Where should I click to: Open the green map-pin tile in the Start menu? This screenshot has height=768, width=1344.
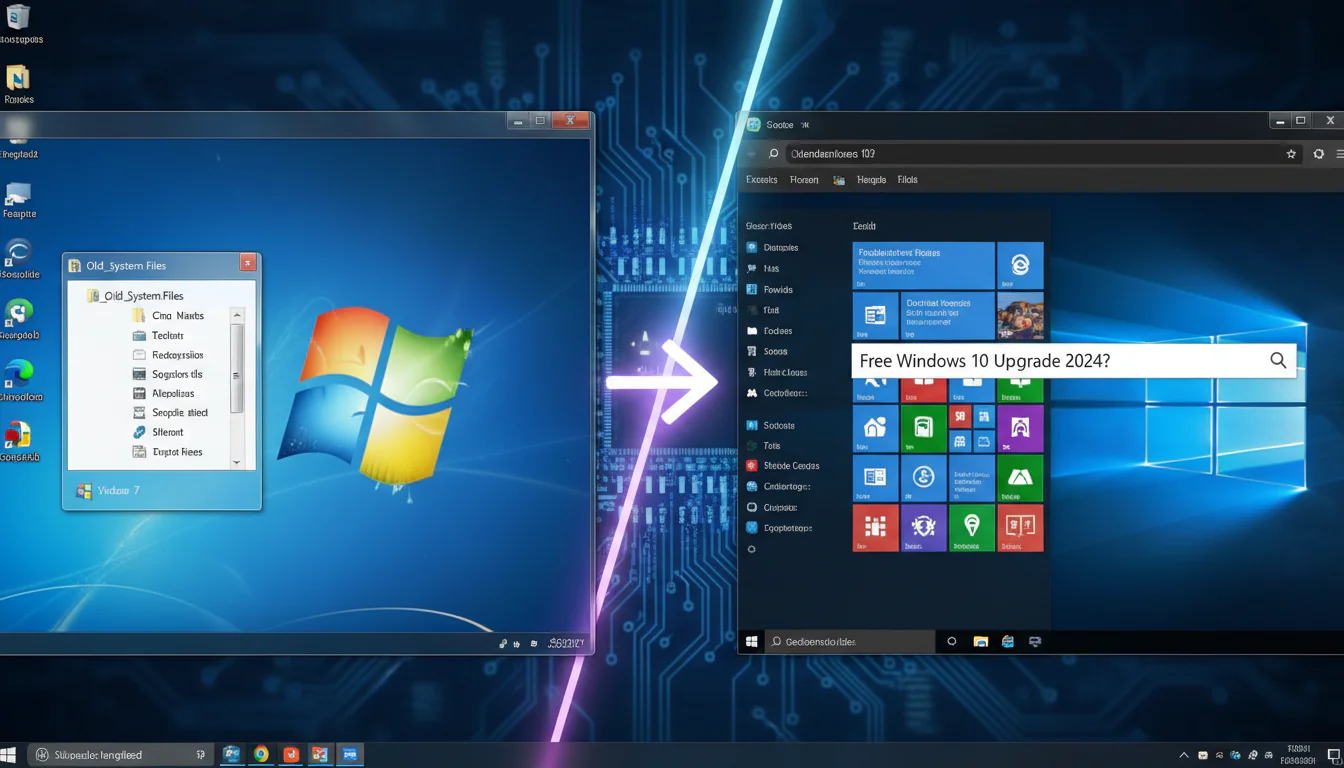coord(971,528)
